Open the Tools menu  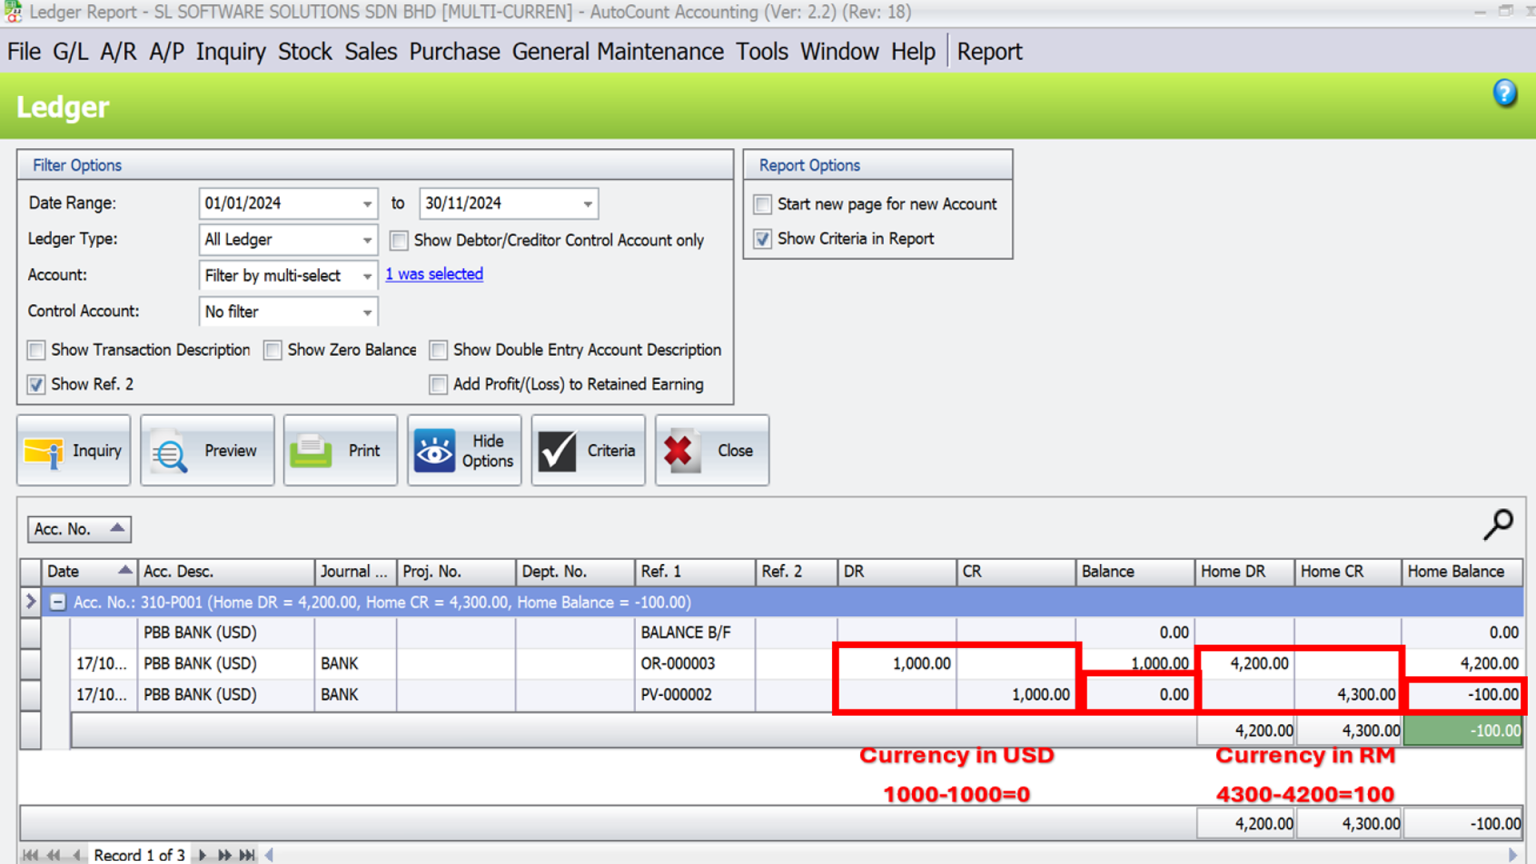click(762, 52)
